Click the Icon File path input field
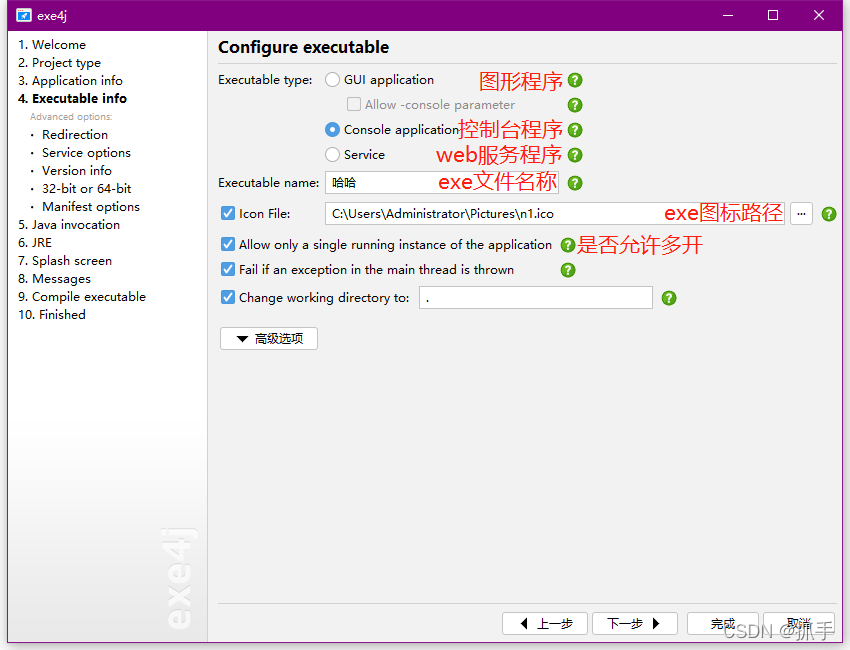Viewport: 850px width, 650px height. pyautogui.click(x=555, y=214)
